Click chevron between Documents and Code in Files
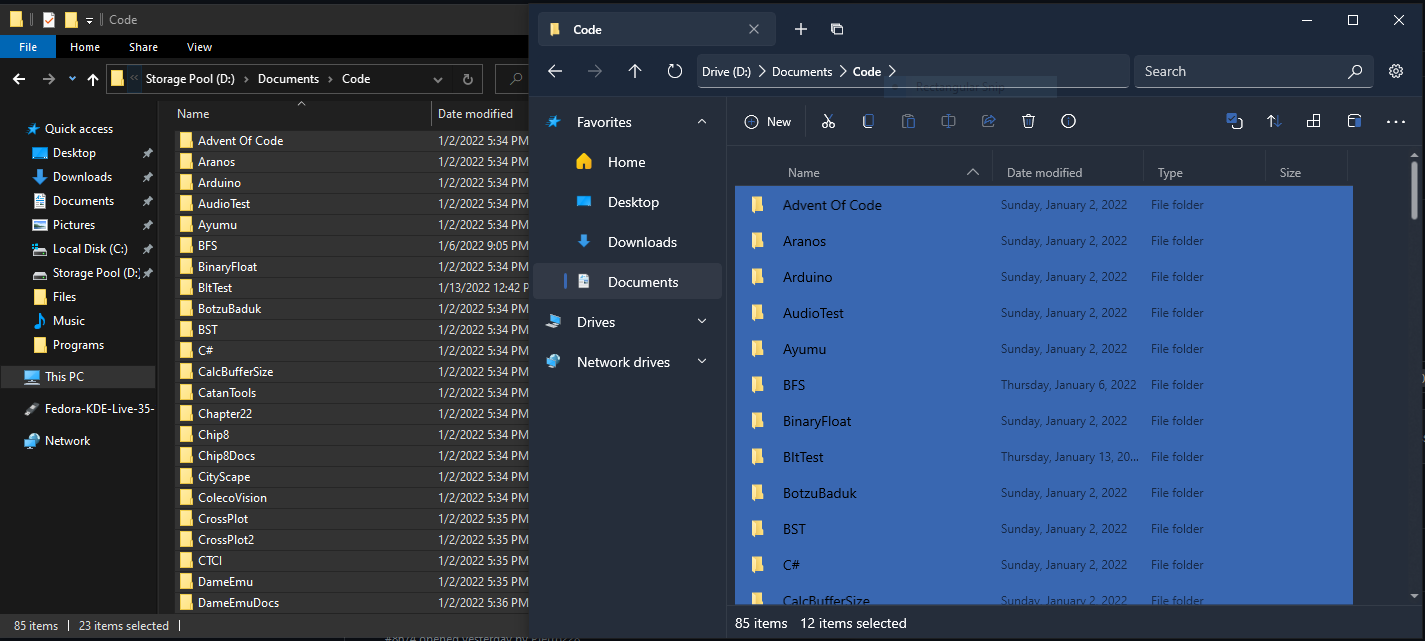Image resolution: width=1425 pixels, height=641 pixels. pyautogui.click(x=843, y=71)
